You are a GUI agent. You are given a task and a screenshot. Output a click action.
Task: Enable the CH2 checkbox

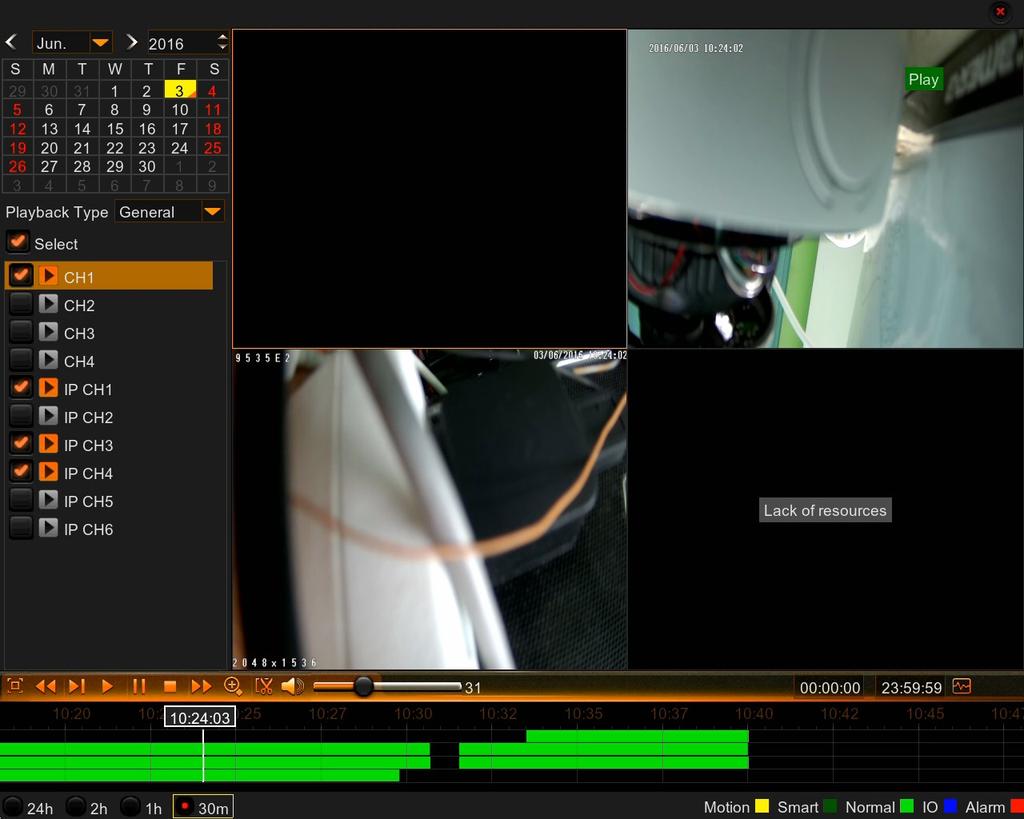(20, 304)
